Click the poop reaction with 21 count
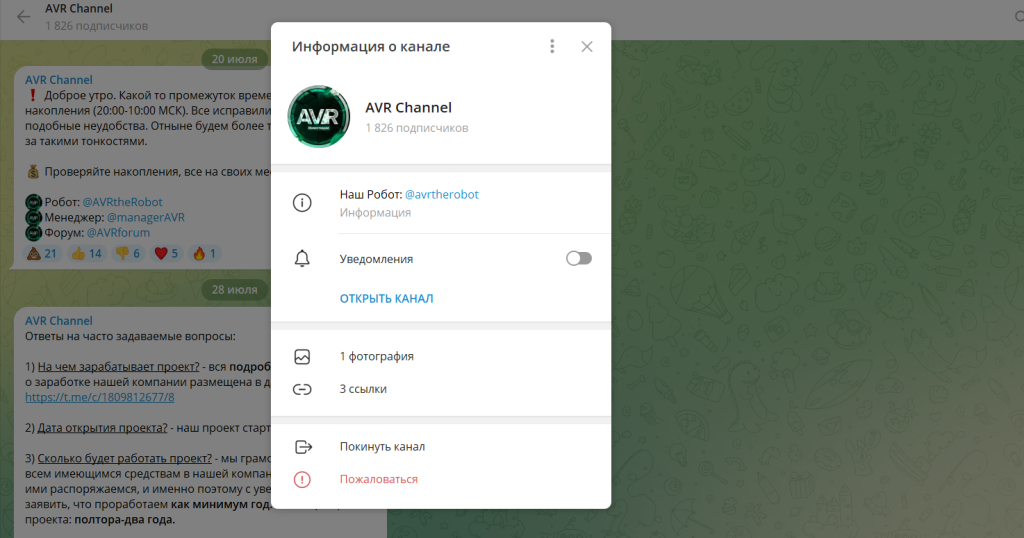This screenshot has width=1024, height=538. [42, 253]
